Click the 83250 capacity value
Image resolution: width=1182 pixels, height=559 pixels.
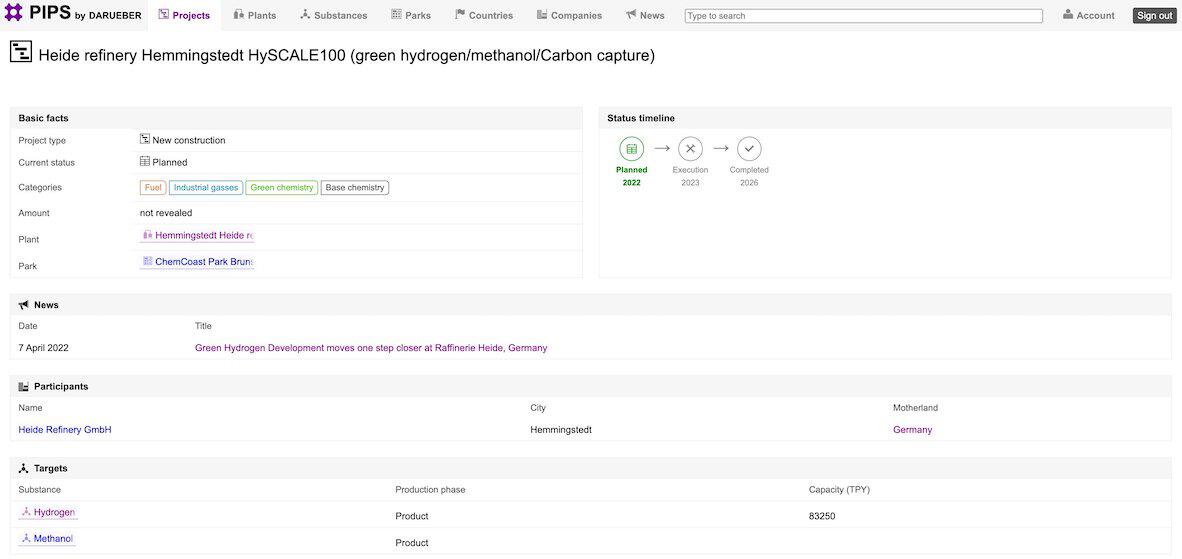coord(822,516)
